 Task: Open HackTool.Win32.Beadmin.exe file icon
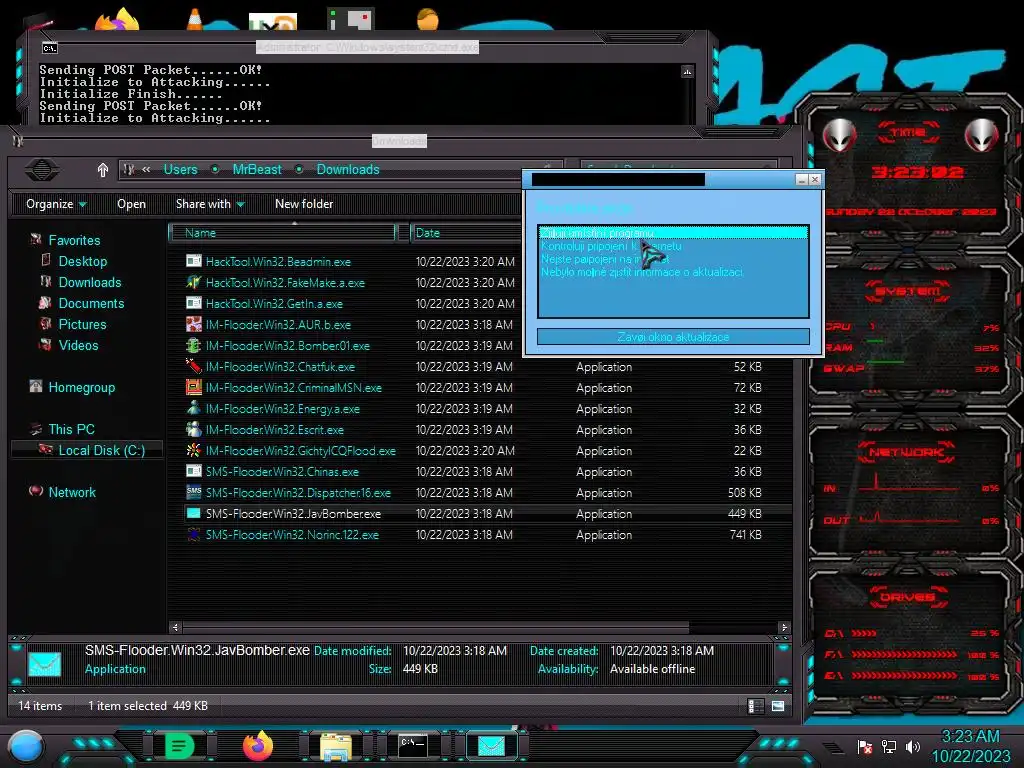click(193, 261)
